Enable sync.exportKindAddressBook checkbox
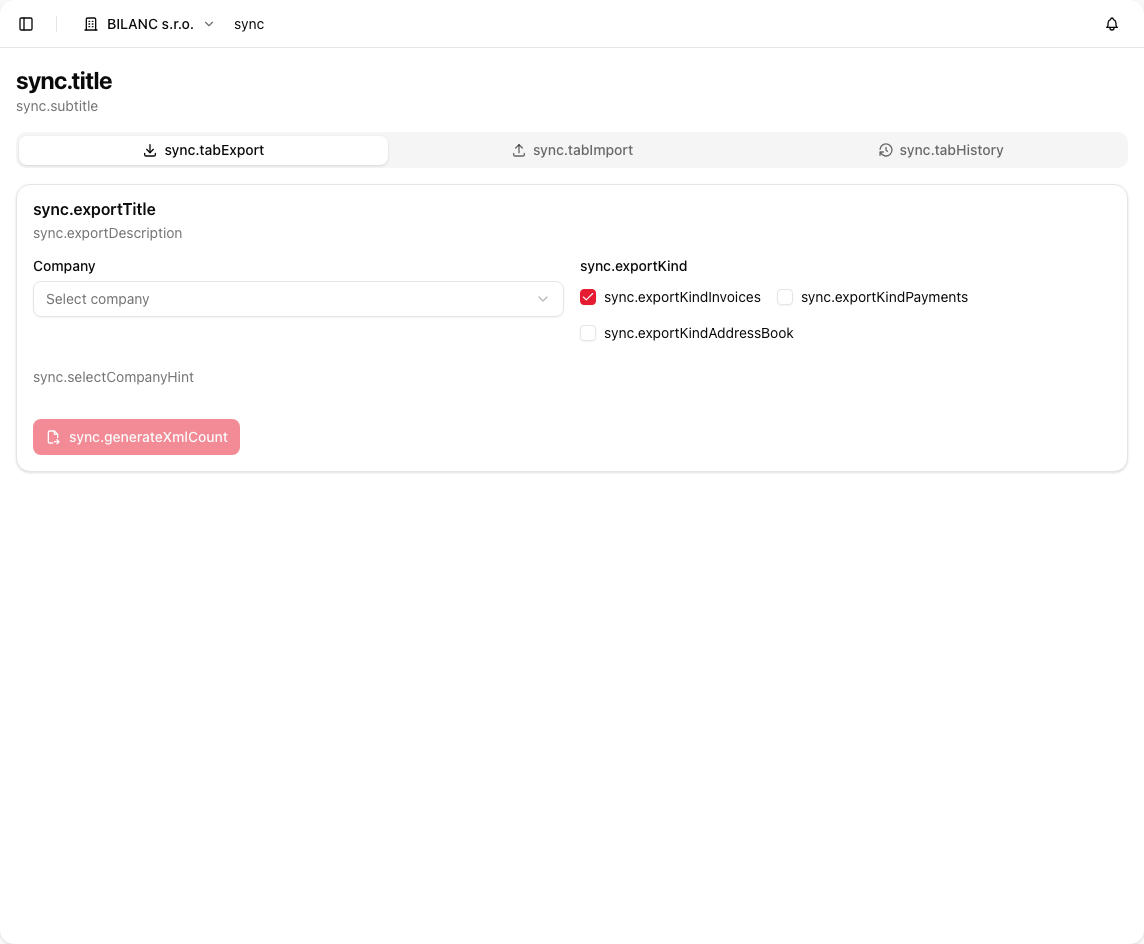This screenshot has width=1144, height=944. (x=588, y=333)
